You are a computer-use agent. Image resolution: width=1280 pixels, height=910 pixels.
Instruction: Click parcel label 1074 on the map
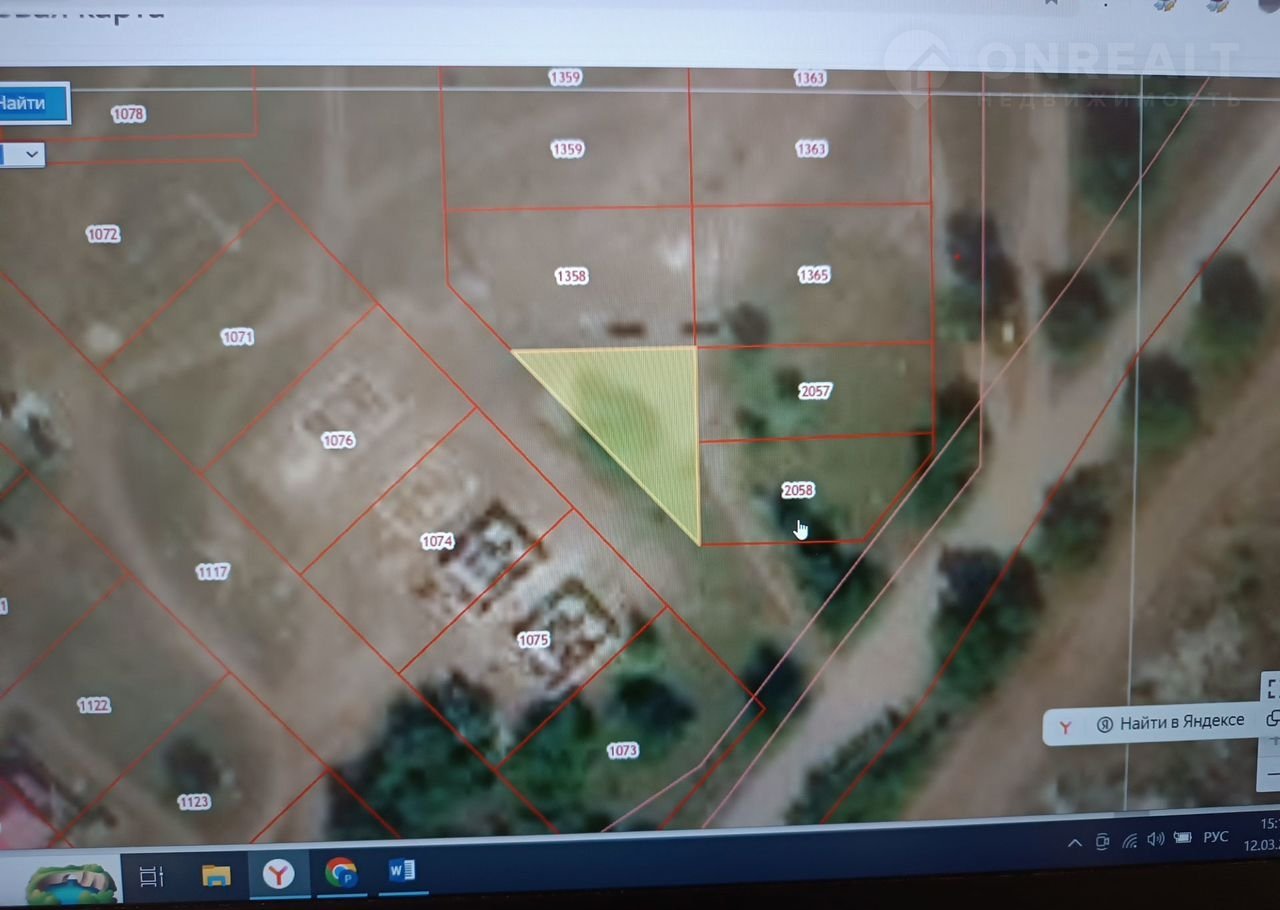[437, 541]
